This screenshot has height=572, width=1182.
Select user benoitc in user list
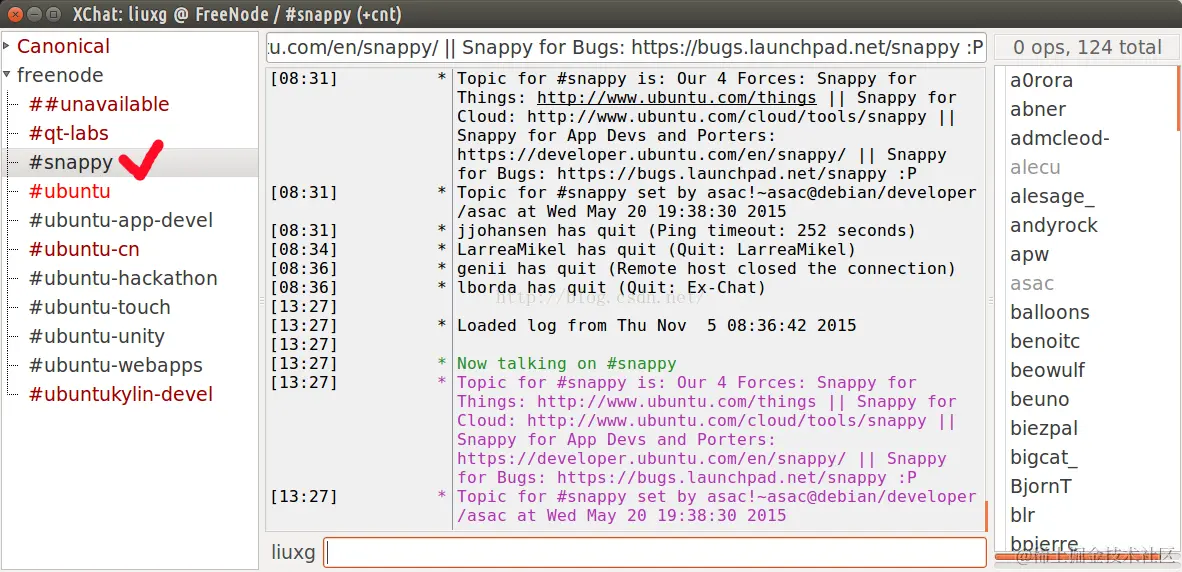(x=1045, y=341)
